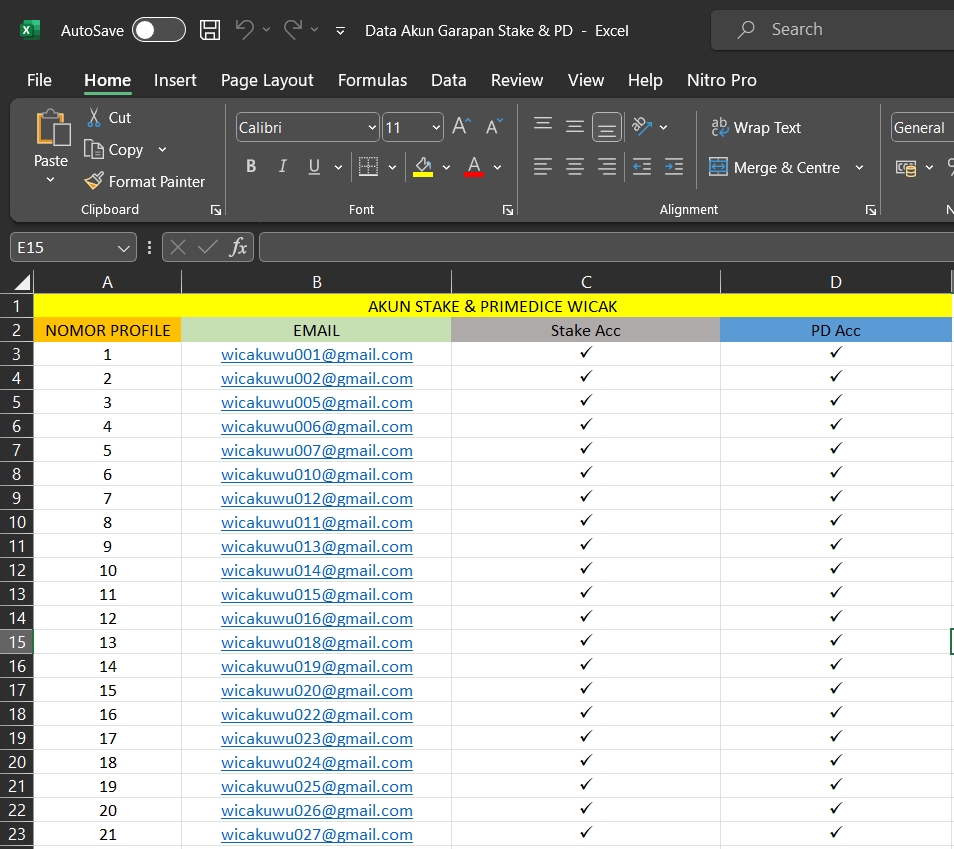Select row 15 header
Image resolution: width=954 pixels, height=849 pixels.
coord(16,642)
